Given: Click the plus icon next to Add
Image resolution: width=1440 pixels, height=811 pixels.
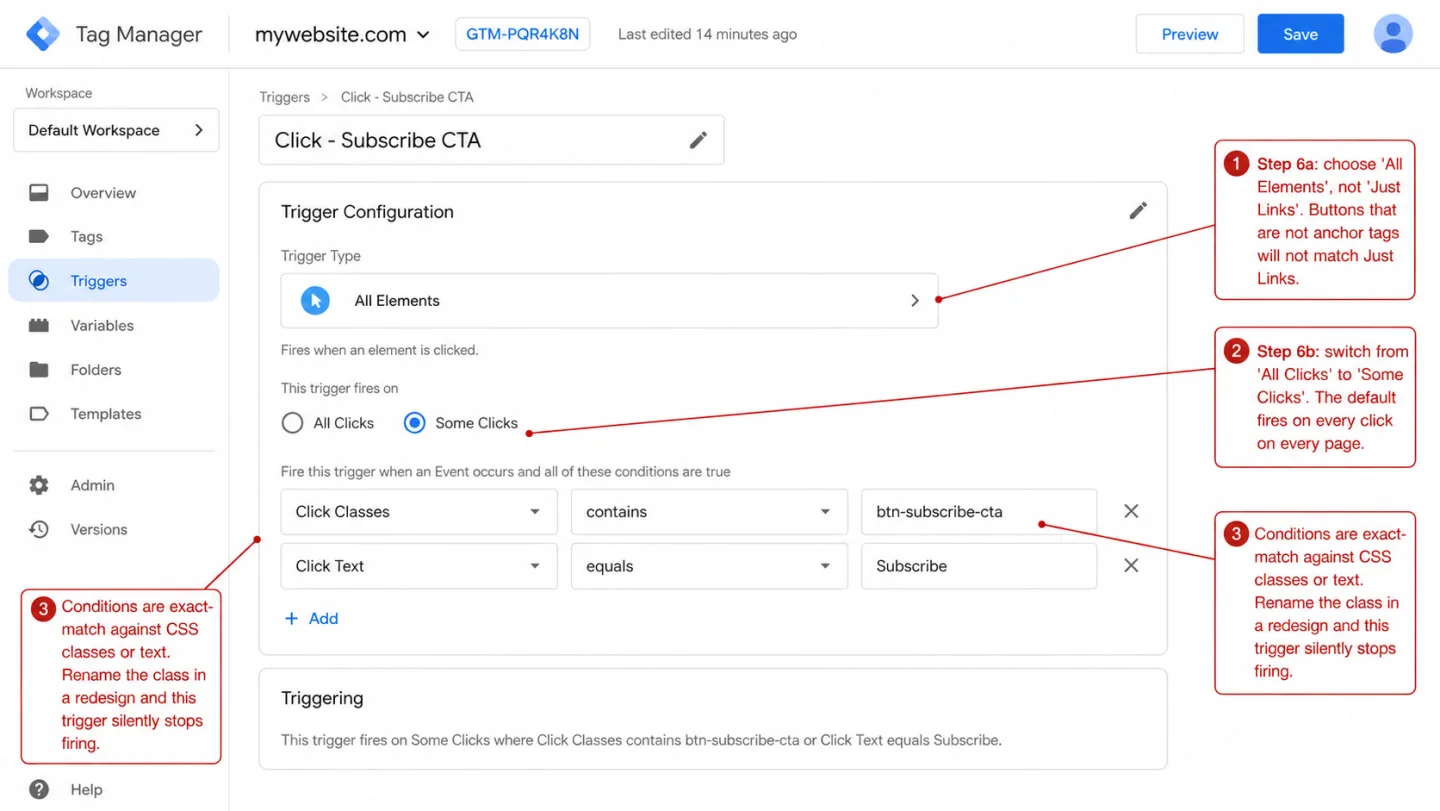Looking at the screenshot, I should coord(292,618).
